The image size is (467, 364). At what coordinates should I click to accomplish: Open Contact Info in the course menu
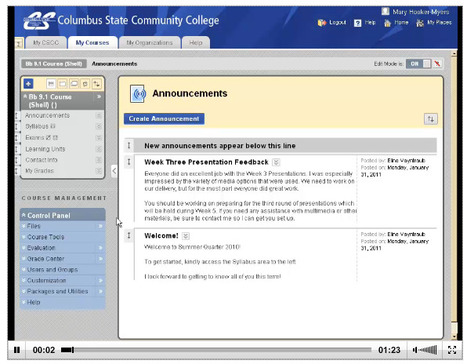pos(41,160)
